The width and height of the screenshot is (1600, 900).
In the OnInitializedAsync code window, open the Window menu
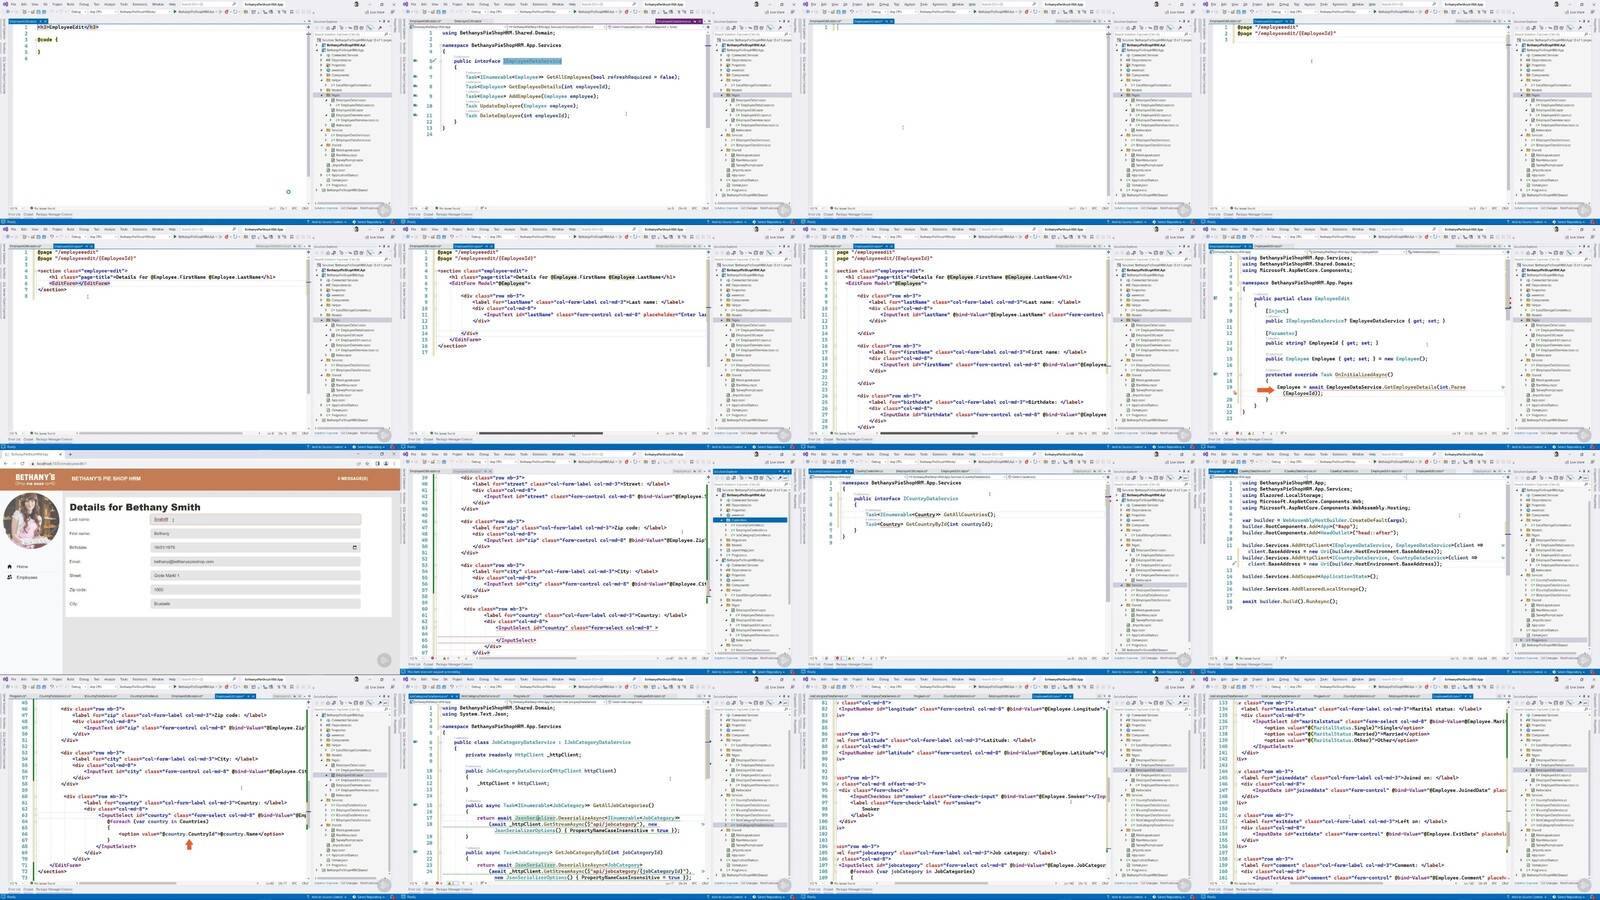click(1358, 229)
